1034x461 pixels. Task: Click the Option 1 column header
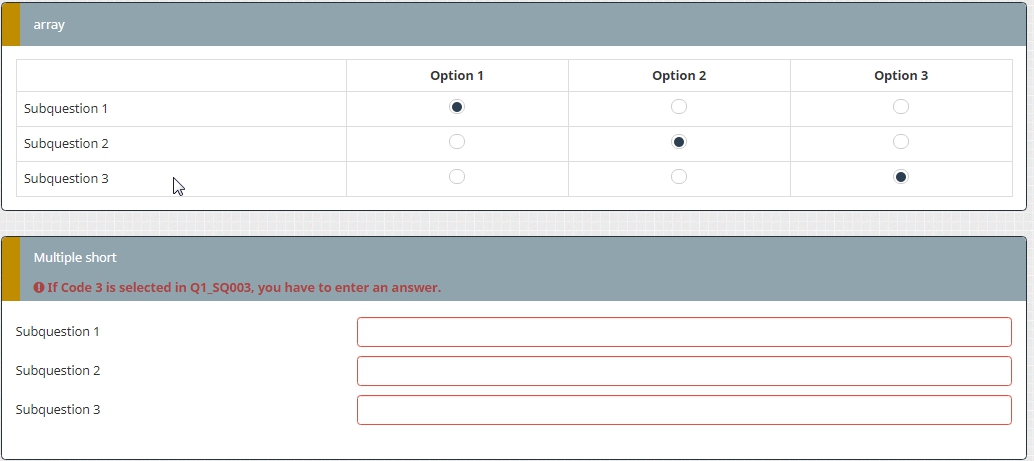457,76
